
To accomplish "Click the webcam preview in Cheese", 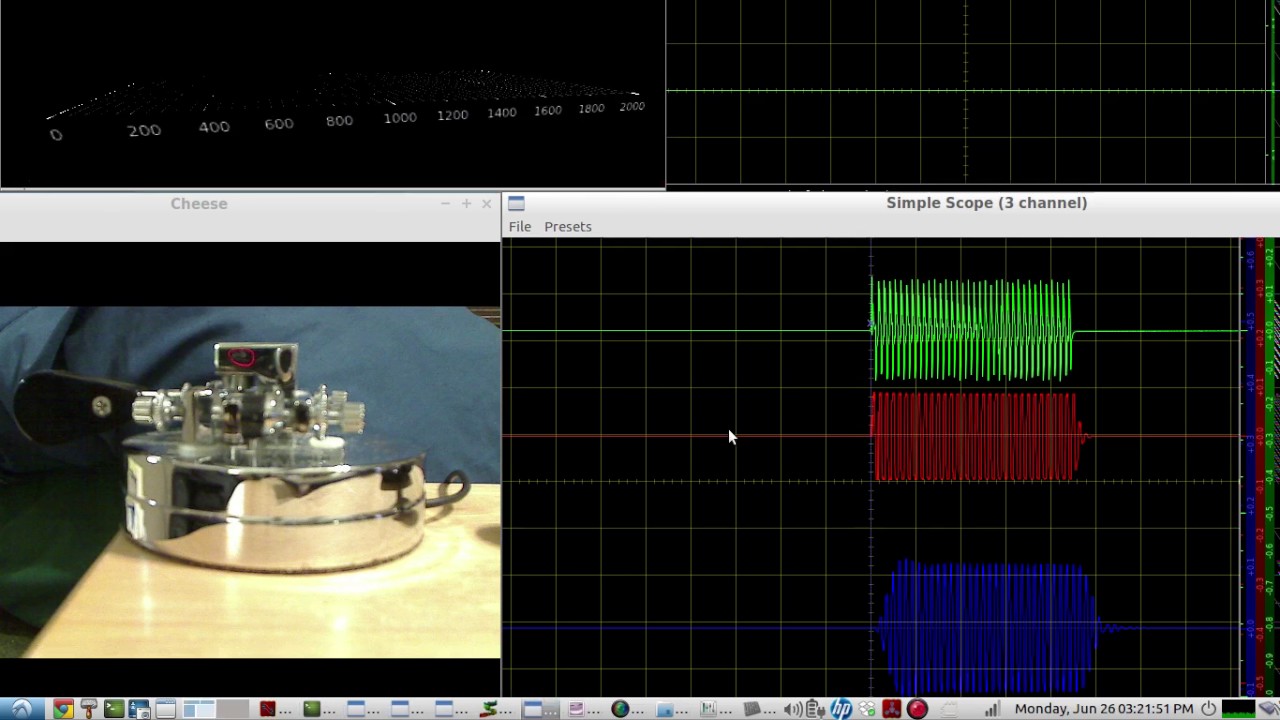I will [250, 482].
